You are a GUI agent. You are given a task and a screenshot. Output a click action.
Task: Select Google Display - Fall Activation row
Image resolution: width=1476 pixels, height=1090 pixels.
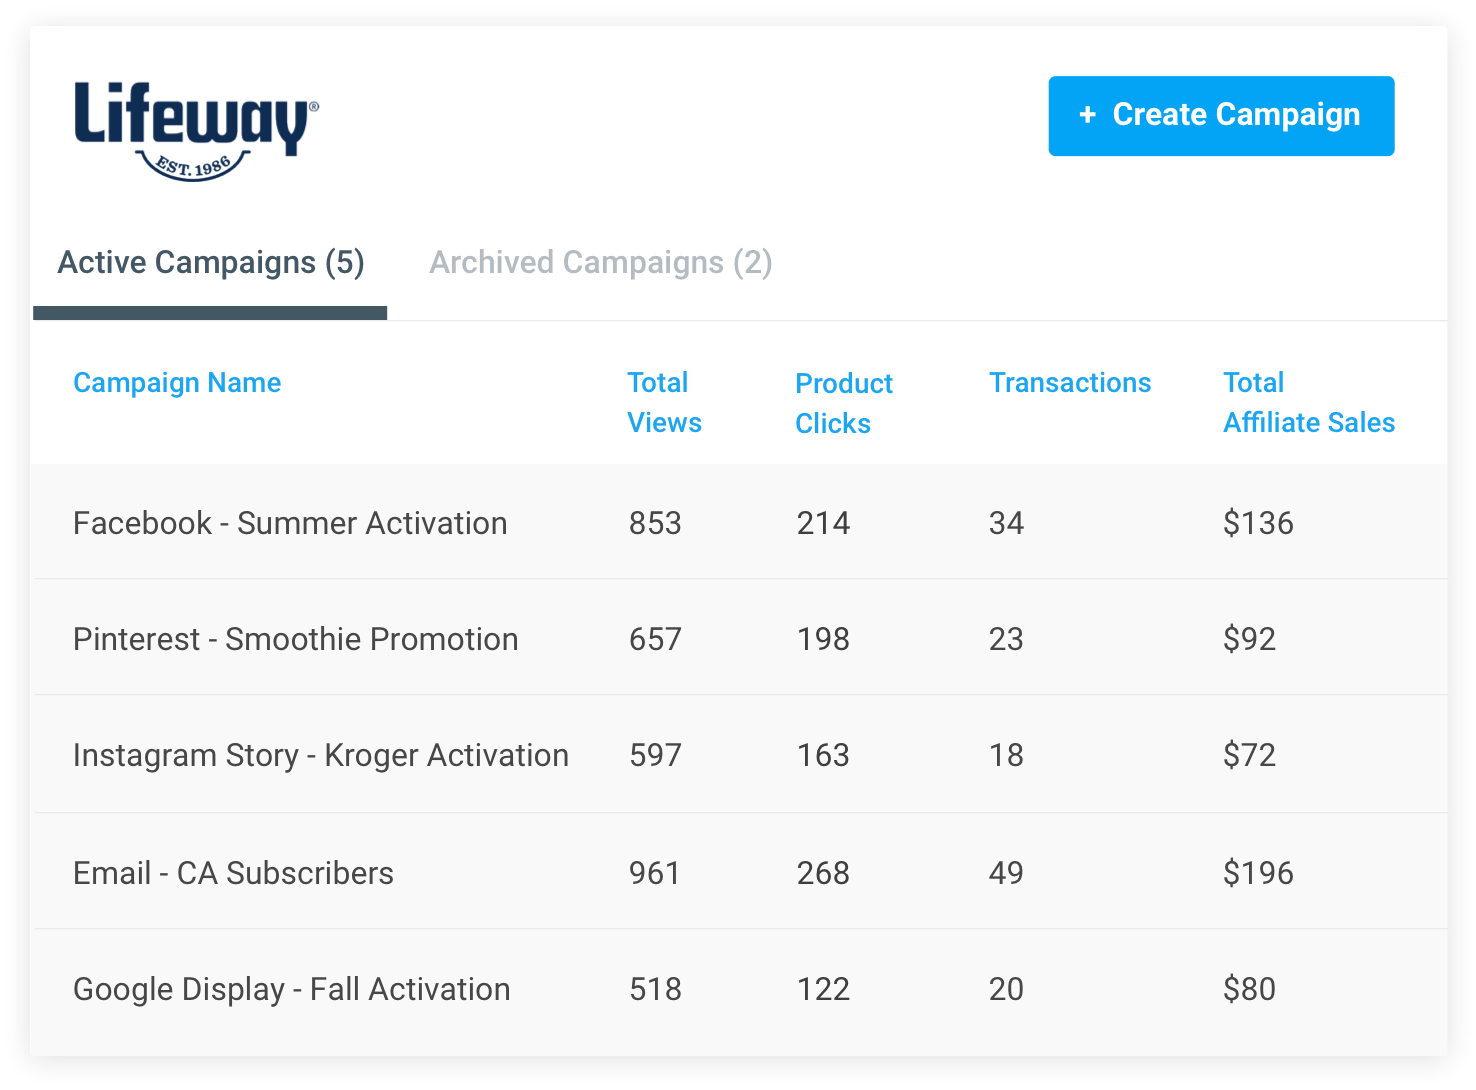tap(740, 989)
